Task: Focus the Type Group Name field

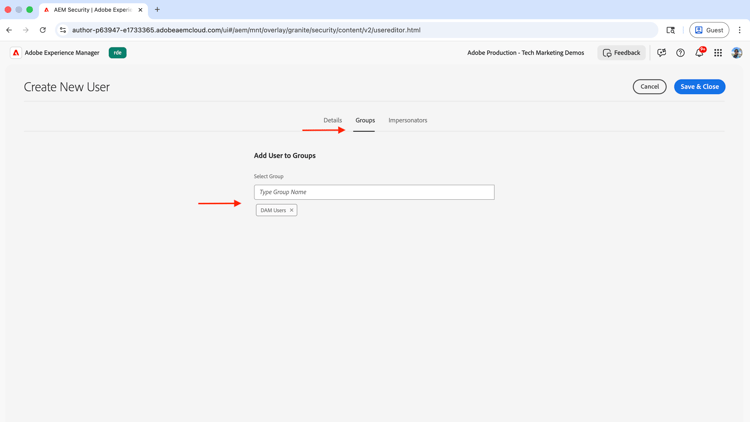Action: (x=374, y=192)
